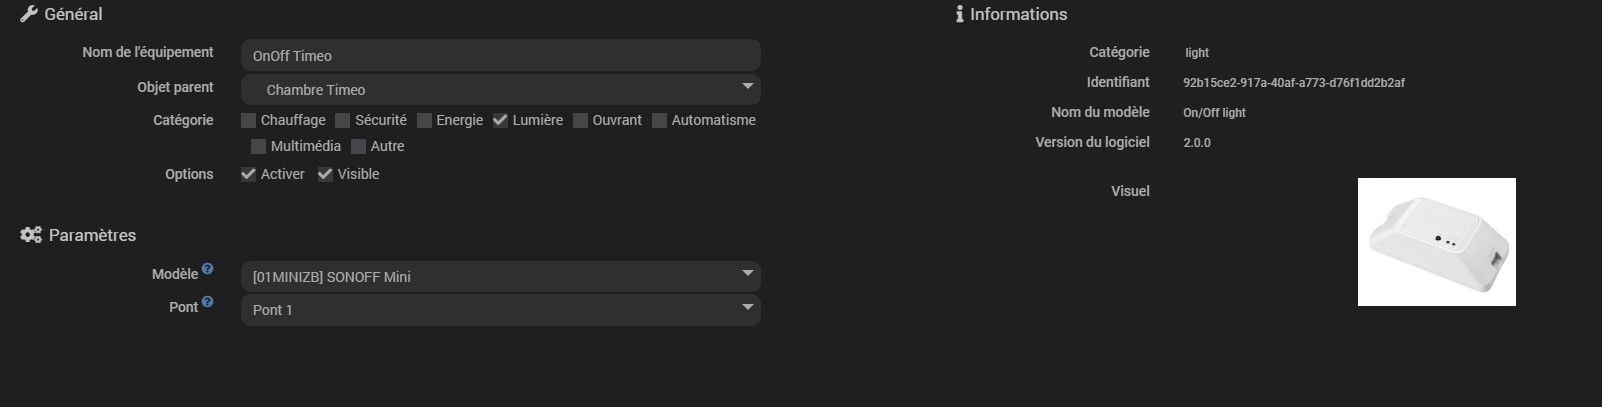Disable the Activer option checkbox
The image size is (1602, 407).
click(x=249, y=174)
